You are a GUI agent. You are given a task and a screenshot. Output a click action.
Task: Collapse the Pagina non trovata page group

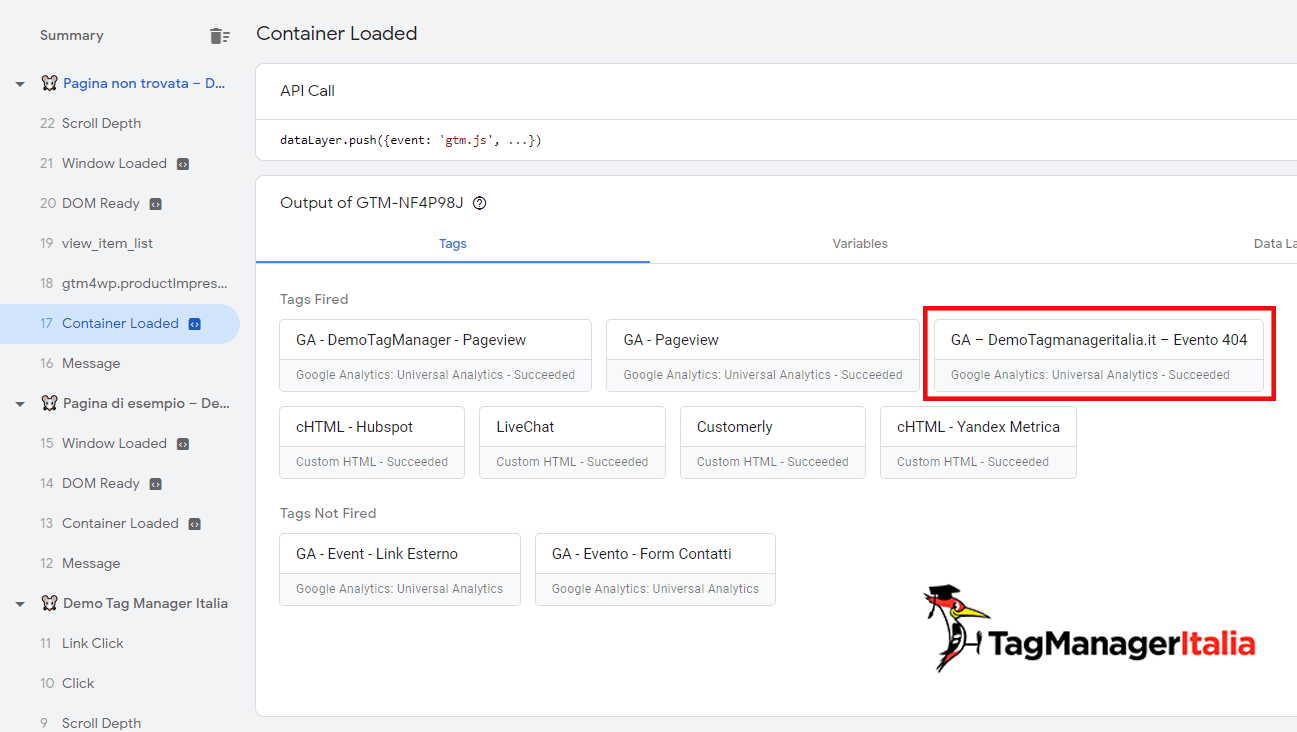pyautogui.click(x=20, y=84)
